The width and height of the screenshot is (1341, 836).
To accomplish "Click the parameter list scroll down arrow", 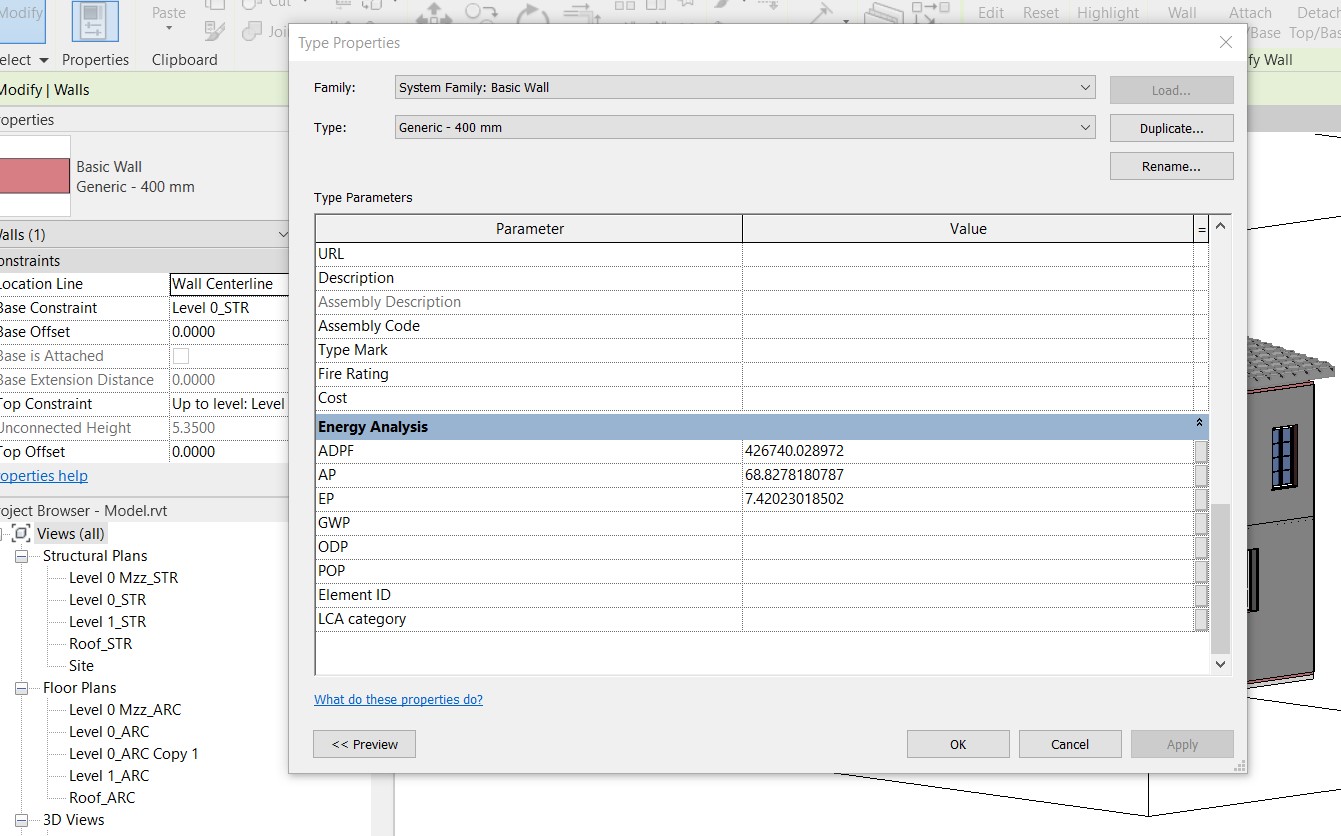I will pyautogui.click(x=1220, y=663).
